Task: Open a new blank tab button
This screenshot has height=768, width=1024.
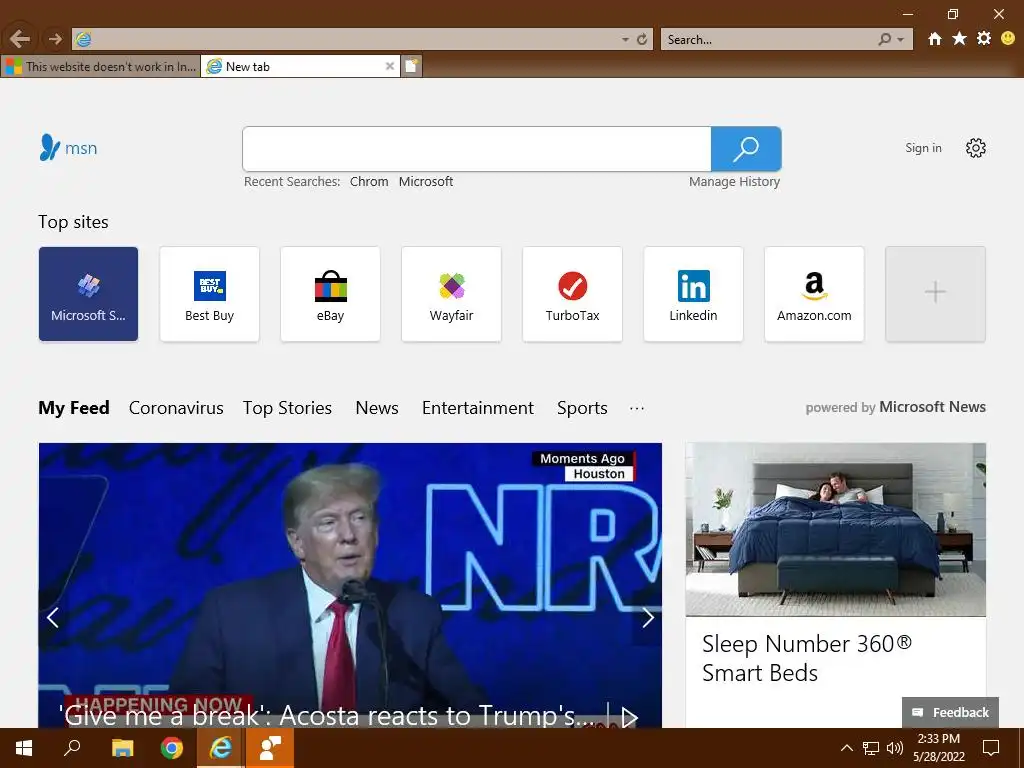Action: (411, 66)
